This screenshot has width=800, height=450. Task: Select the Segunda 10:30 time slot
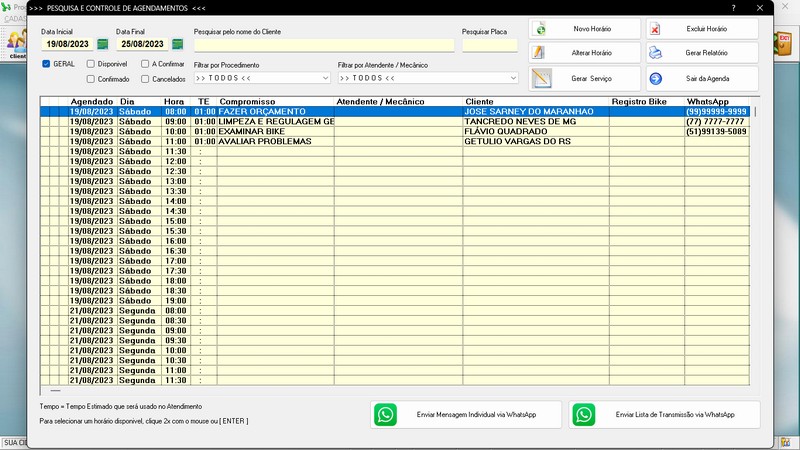[x=395, y=360]
